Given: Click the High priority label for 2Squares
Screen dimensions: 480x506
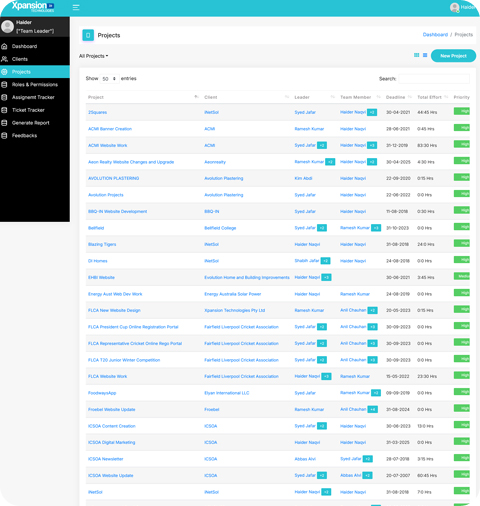Looking at the screenshot, I should click(x=462, y=111).
